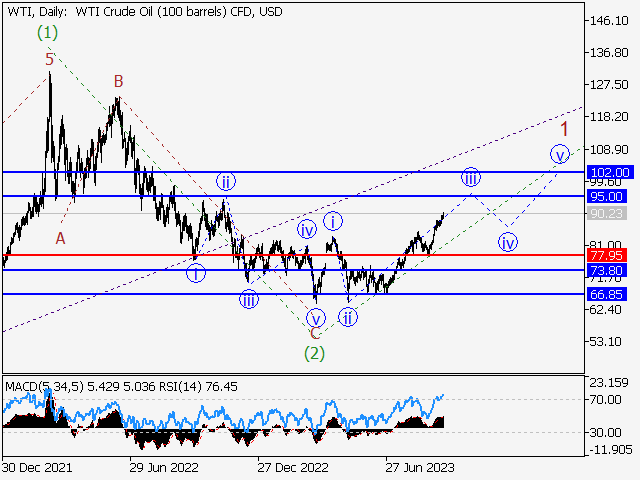Click the '-11.905' indicator scale value
640x480 pixels.
click(x=611, y=450)
